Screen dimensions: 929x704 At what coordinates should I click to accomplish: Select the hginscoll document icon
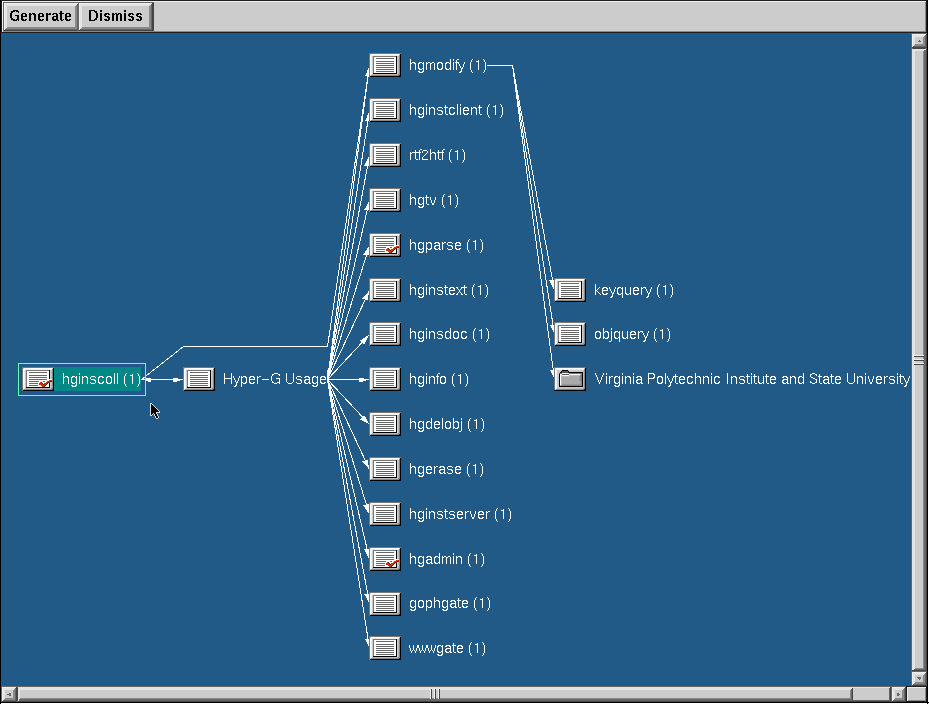pos(38,380)
